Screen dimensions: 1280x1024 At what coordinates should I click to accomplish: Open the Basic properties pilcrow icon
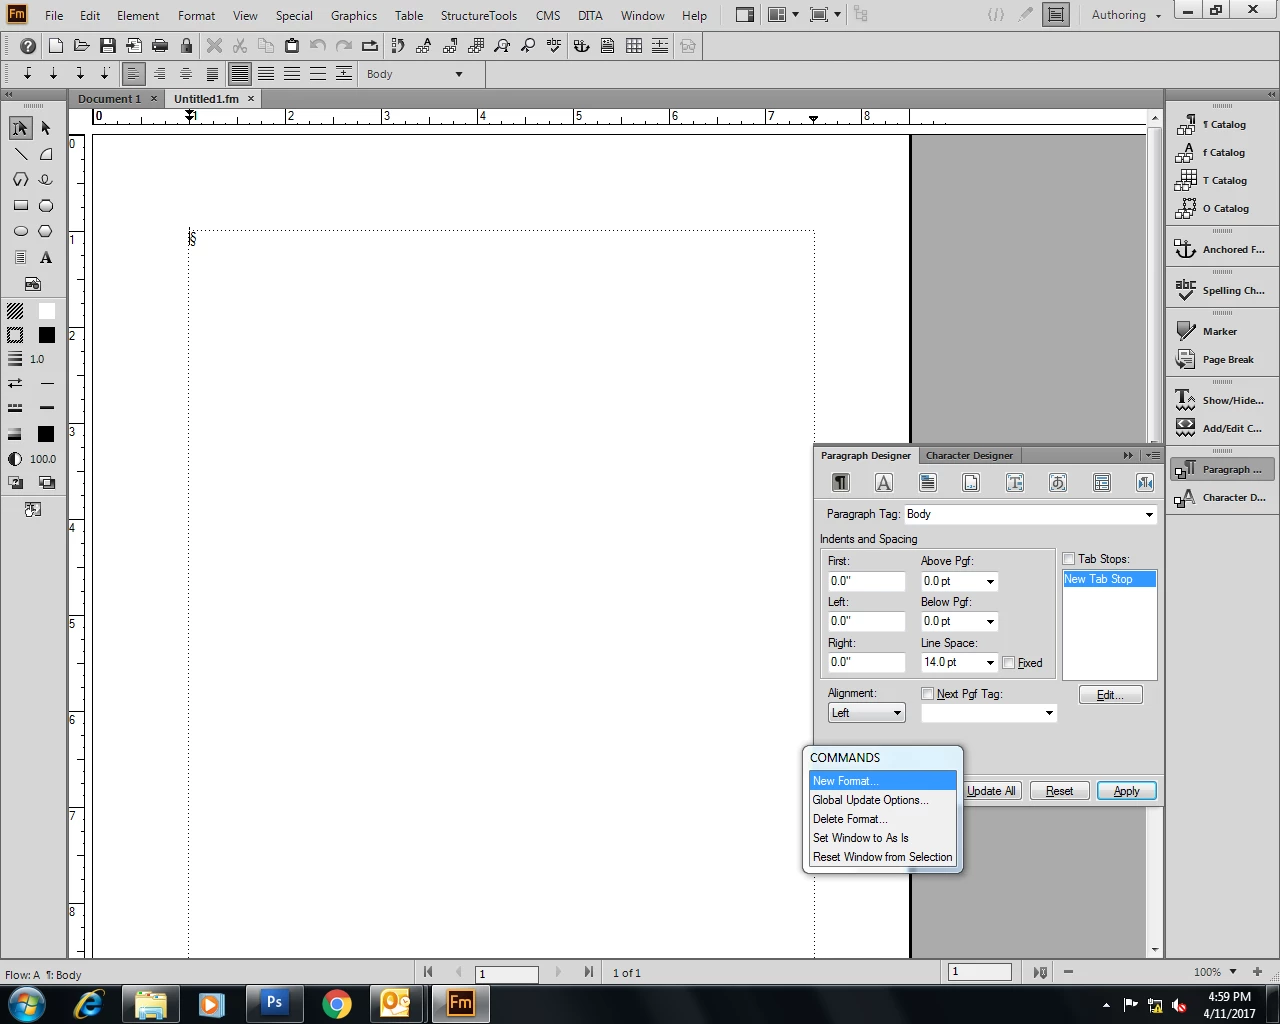(x=841, y=483)
